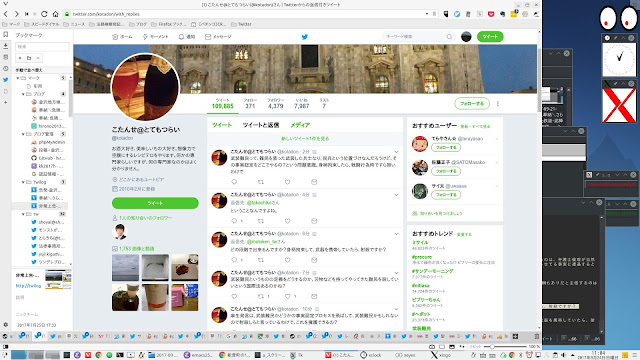Open the xlogo taskbar entry
640x360 pixels.
click(x=440, y=355)
